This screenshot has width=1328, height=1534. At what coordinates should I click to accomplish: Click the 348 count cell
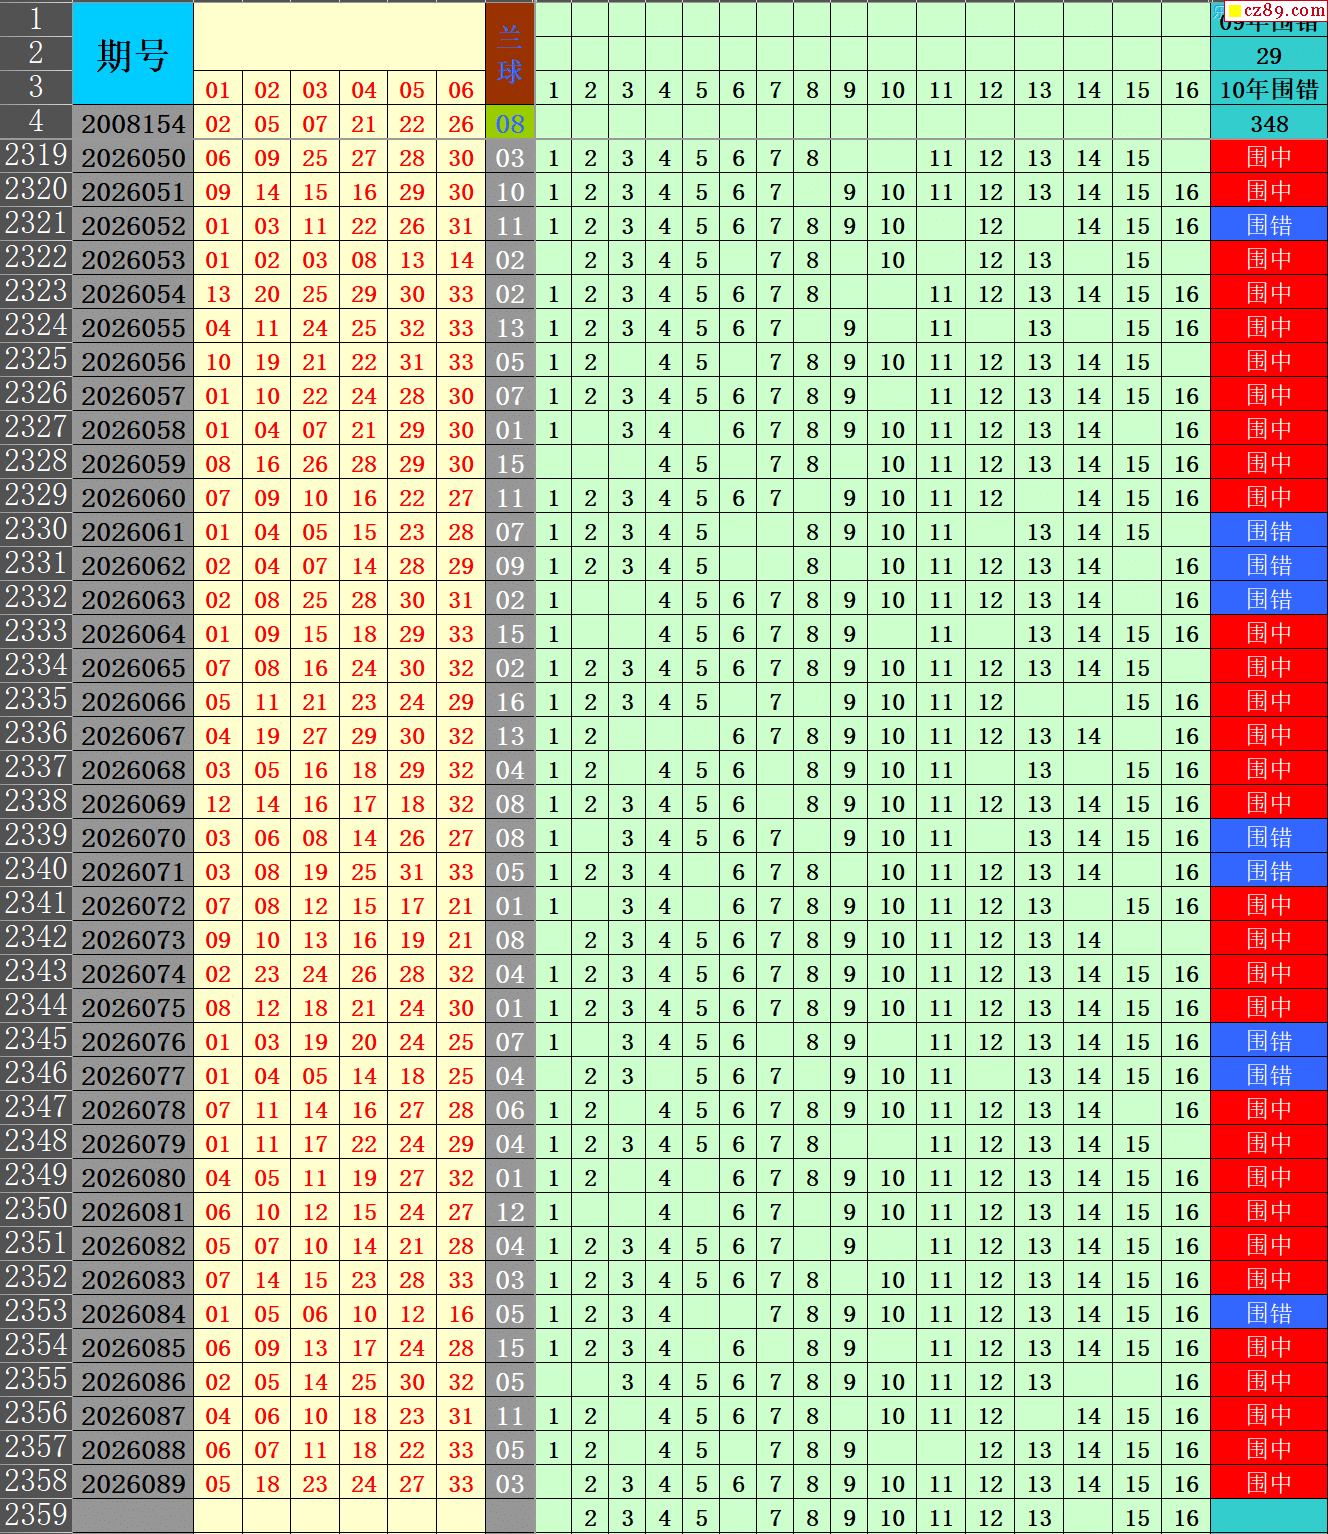pyautogui.click(x=1269, y=124)
